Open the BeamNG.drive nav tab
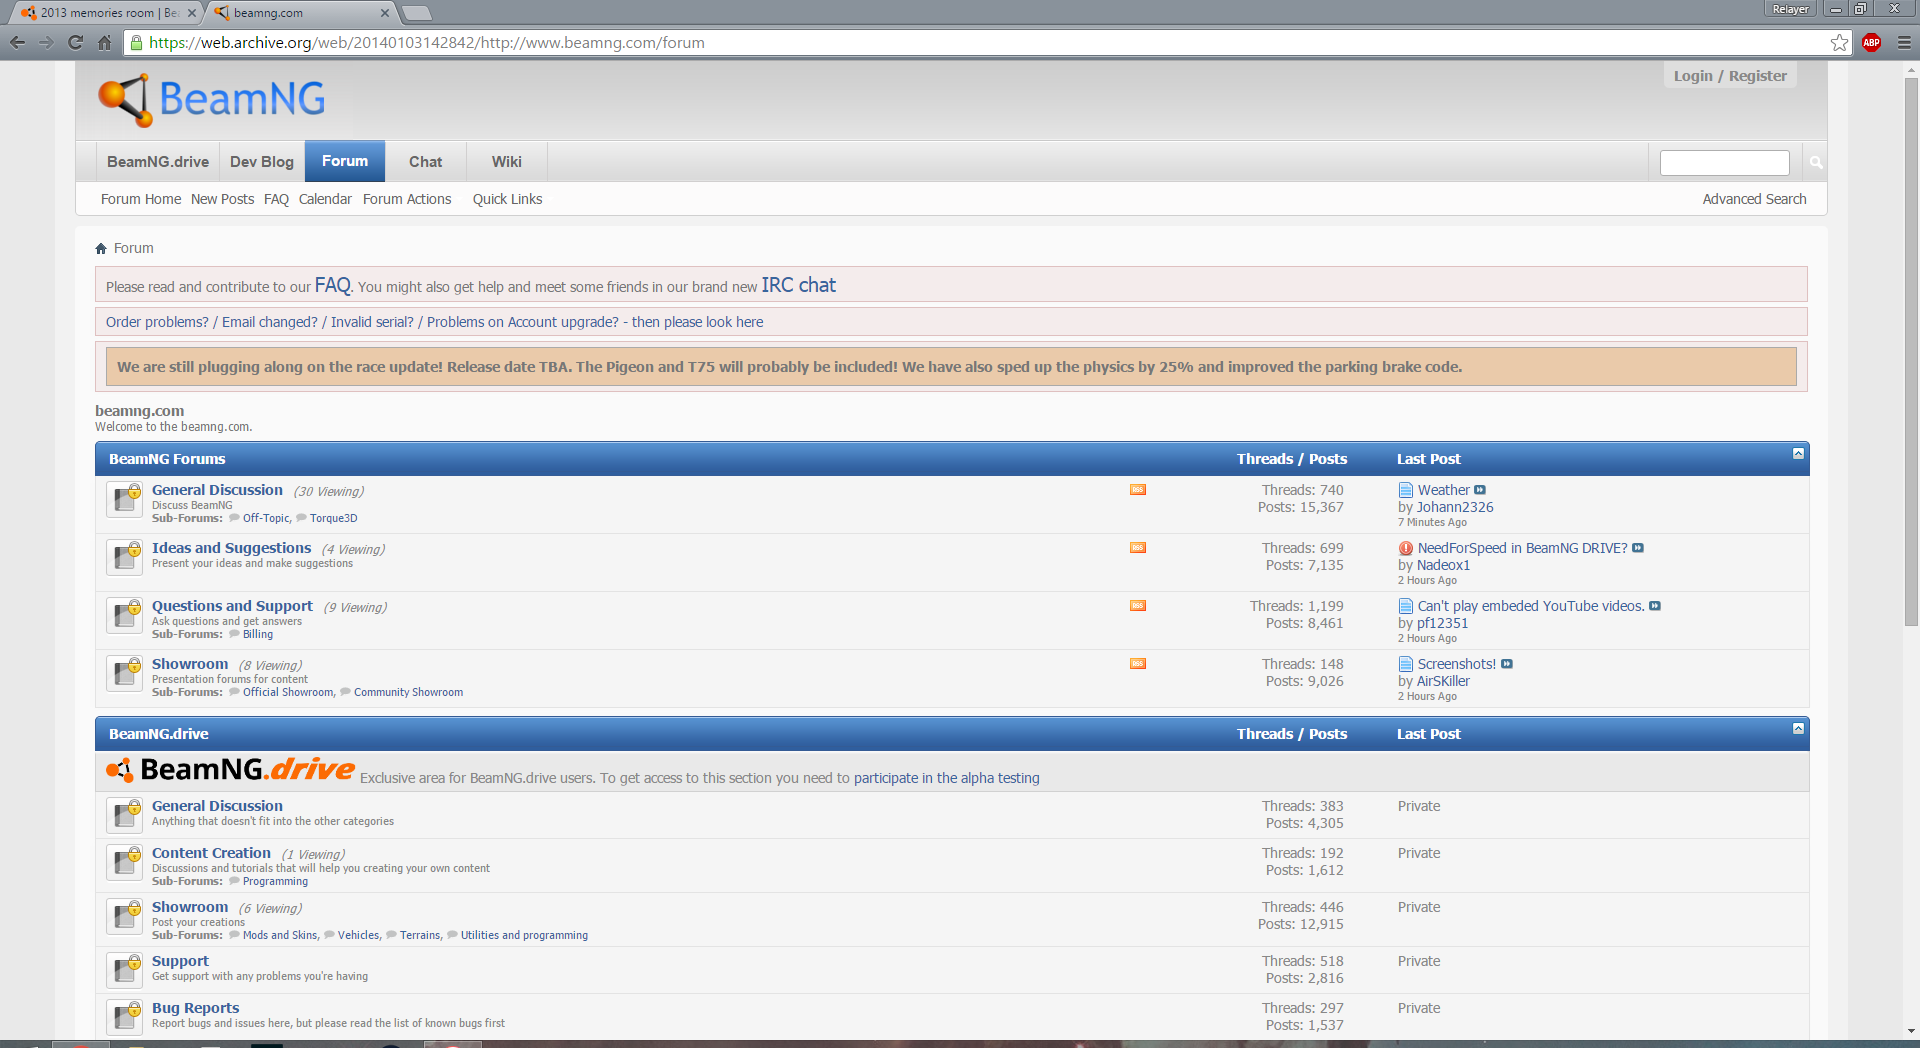This screenshot has height=1048, width=1920. tap(158, 162)
